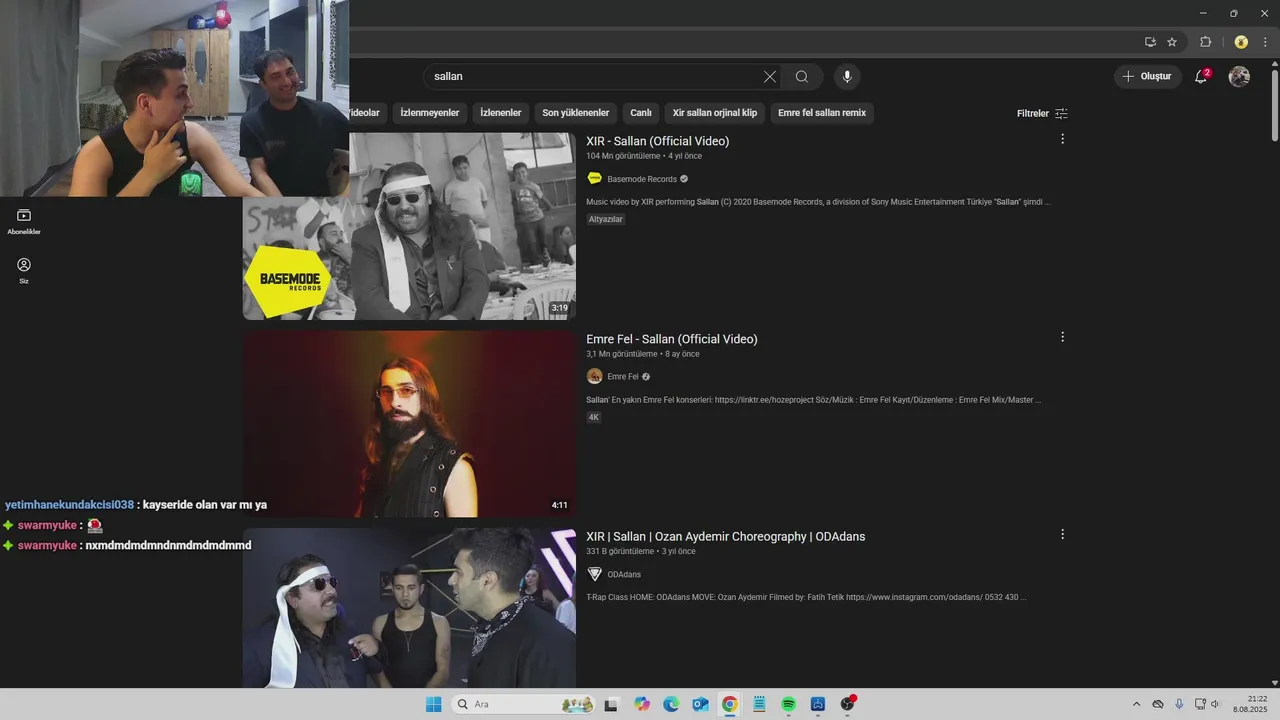Play the Emre Fel Sallan thumbnail 4:11
This screenshot has height=720, width=1280.
[409, 424]
